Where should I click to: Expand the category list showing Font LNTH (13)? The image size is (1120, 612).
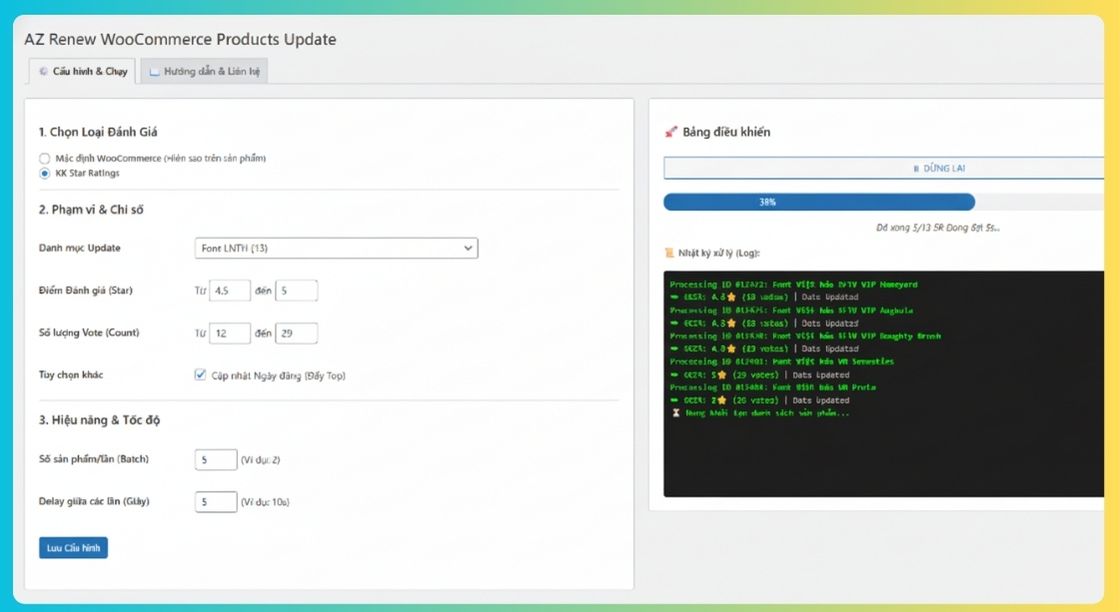click(x=336, y=247)
